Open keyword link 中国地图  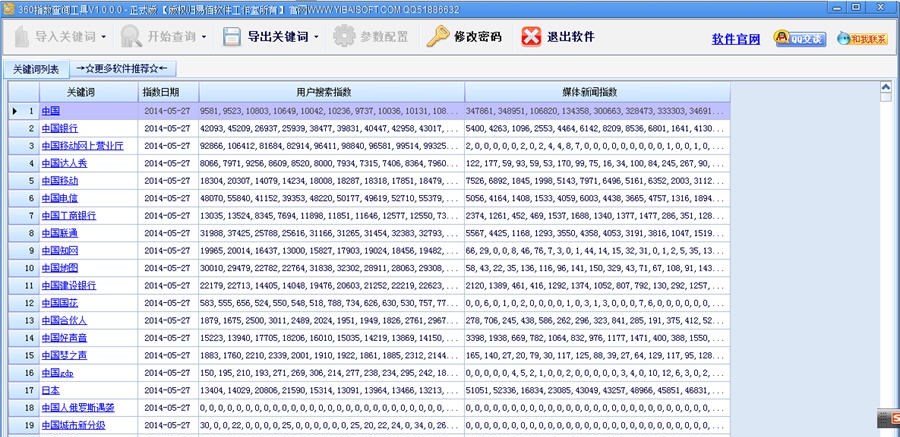[x=60, y=268]
